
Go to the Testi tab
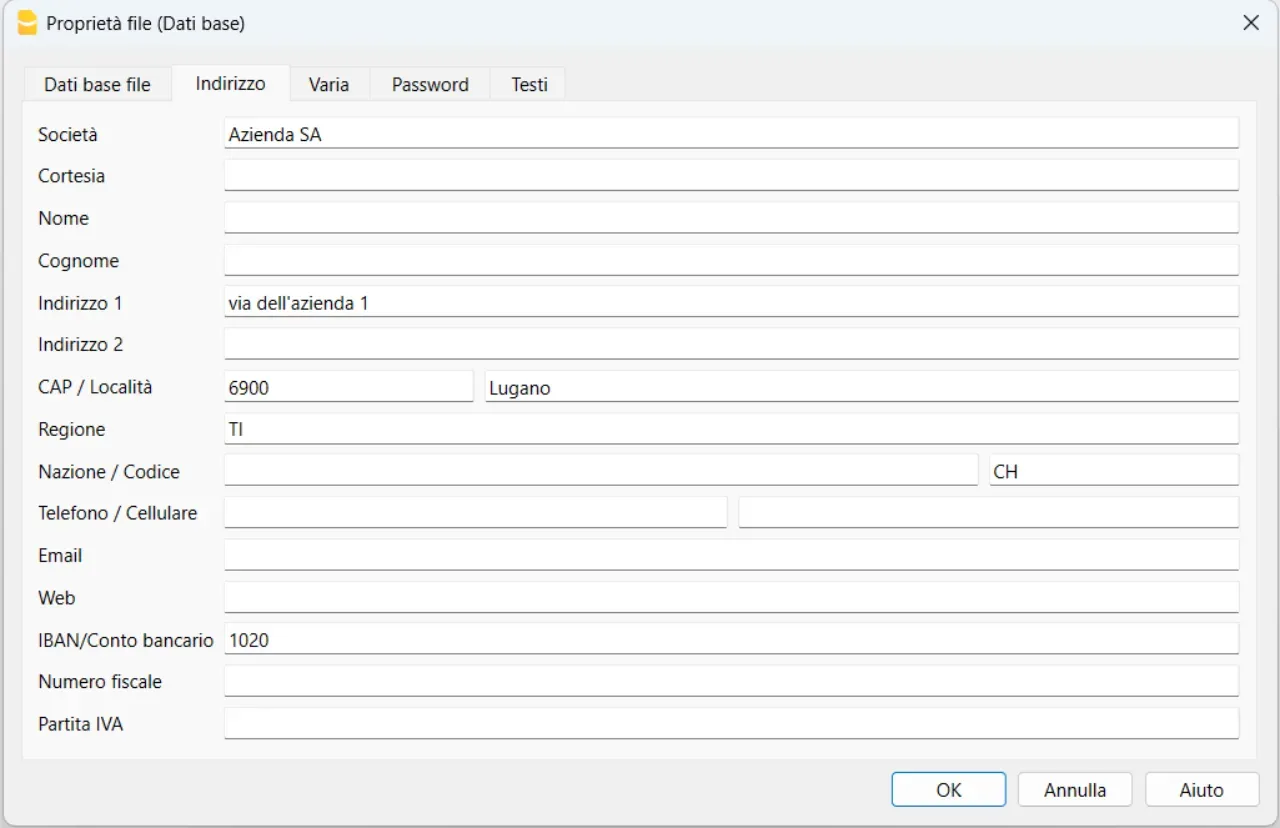[529, 85]
